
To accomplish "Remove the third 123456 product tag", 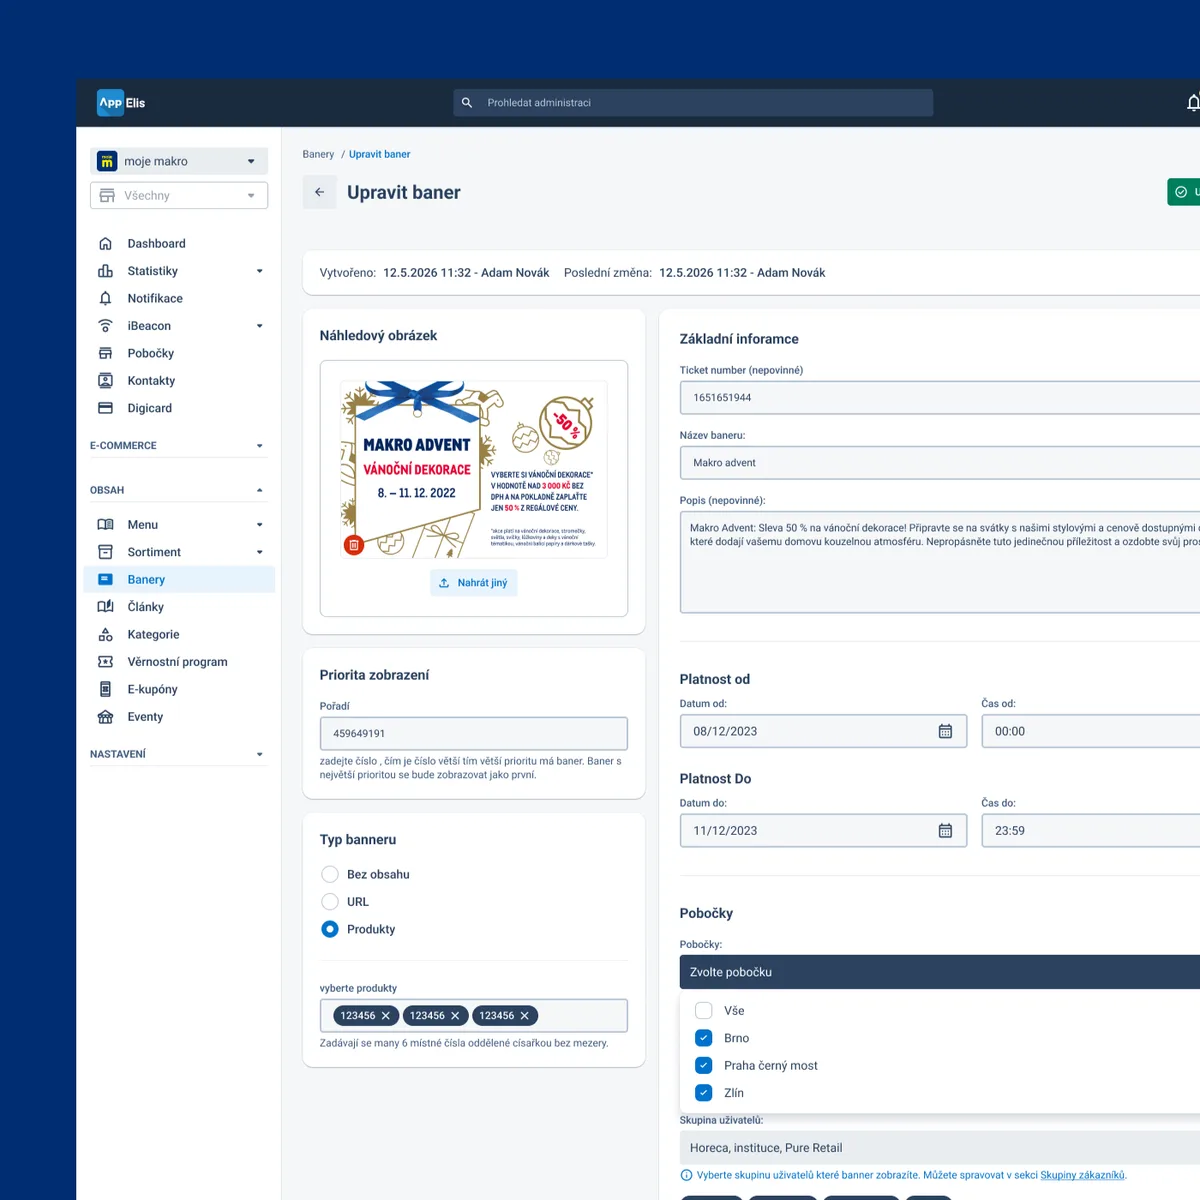I will coord(524,1016).
